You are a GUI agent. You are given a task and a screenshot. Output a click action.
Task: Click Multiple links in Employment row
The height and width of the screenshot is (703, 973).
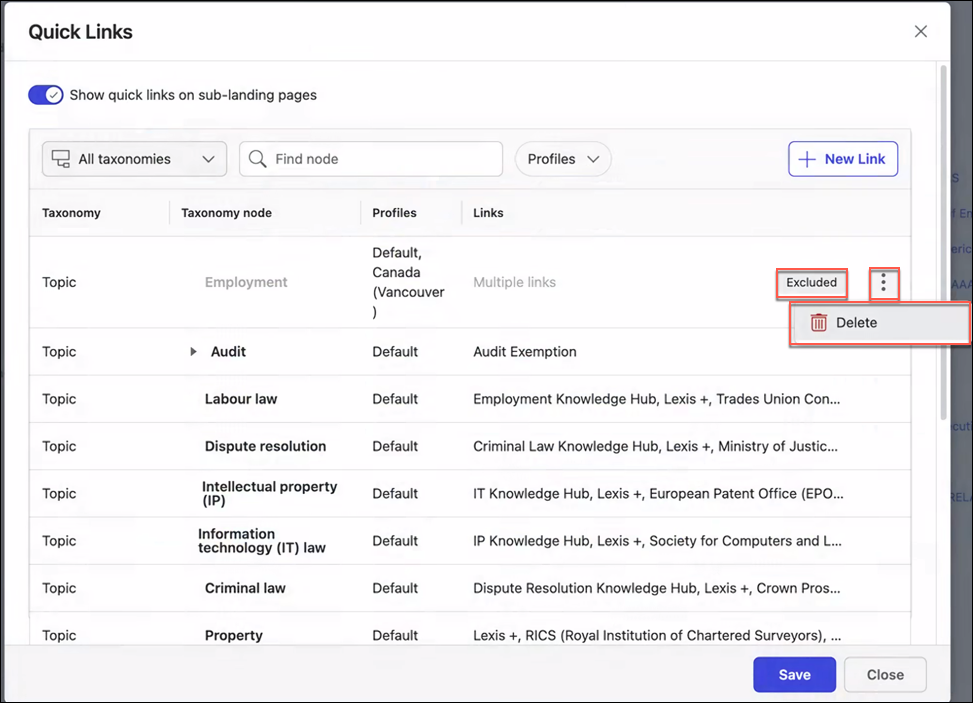click(514, 282)
